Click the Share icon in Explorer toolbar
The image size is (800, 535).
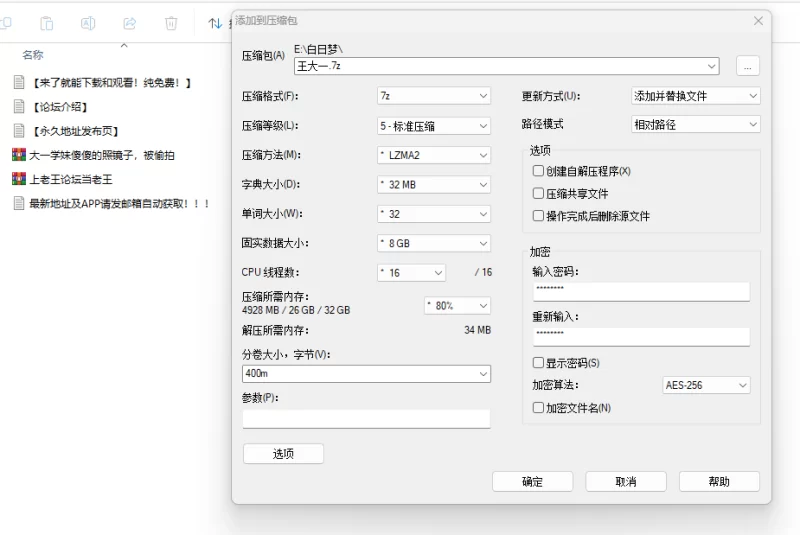coord(129,22)
